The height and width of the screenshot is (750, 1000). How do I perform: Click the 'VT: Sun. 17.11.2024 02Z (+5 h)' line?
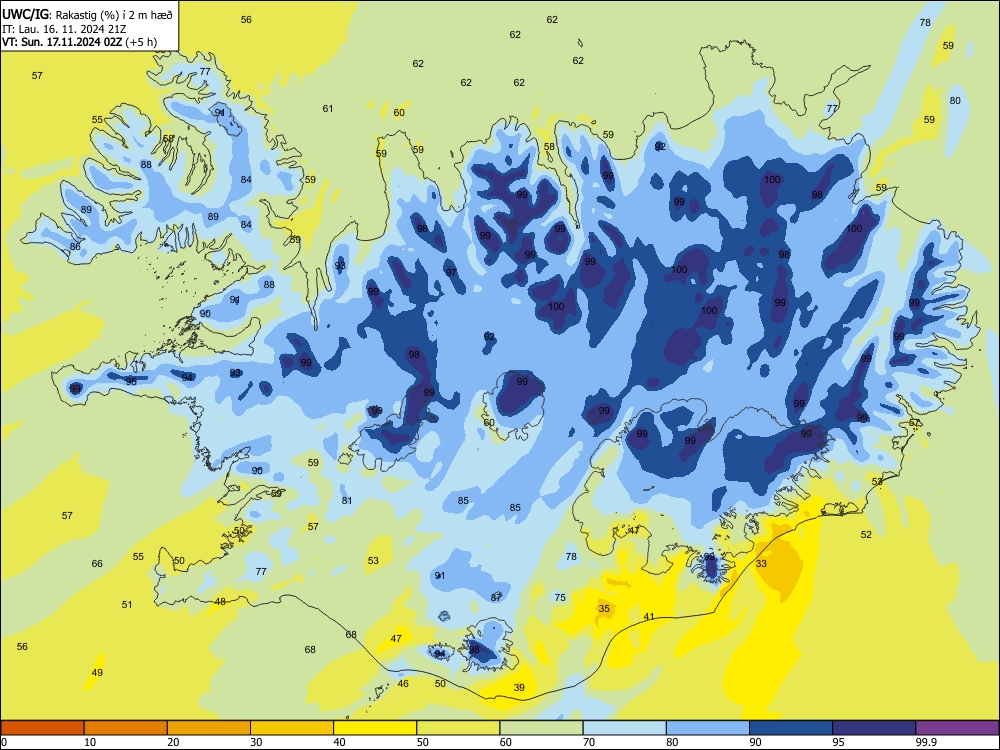79,42
